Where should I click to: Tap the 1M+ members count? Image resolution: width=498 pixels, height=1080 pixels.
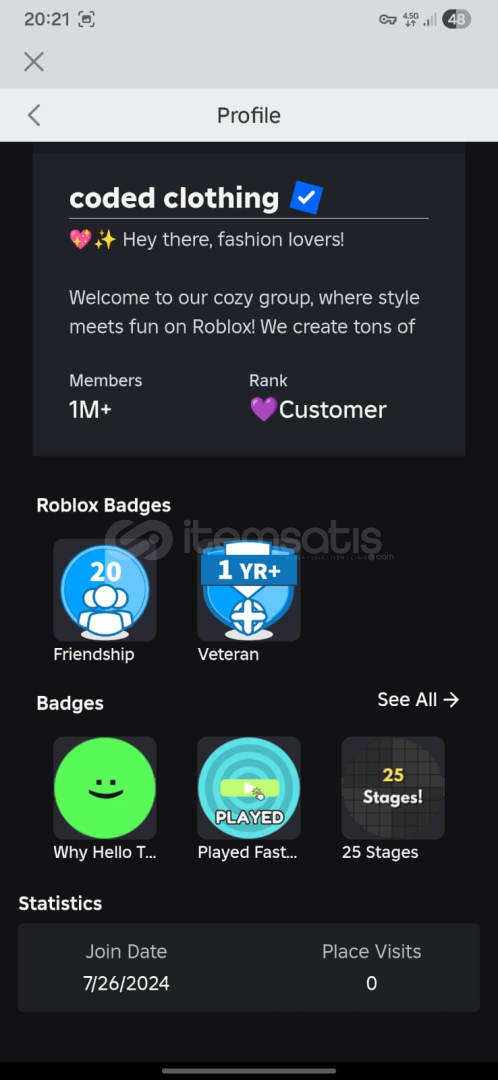[90, 410]
